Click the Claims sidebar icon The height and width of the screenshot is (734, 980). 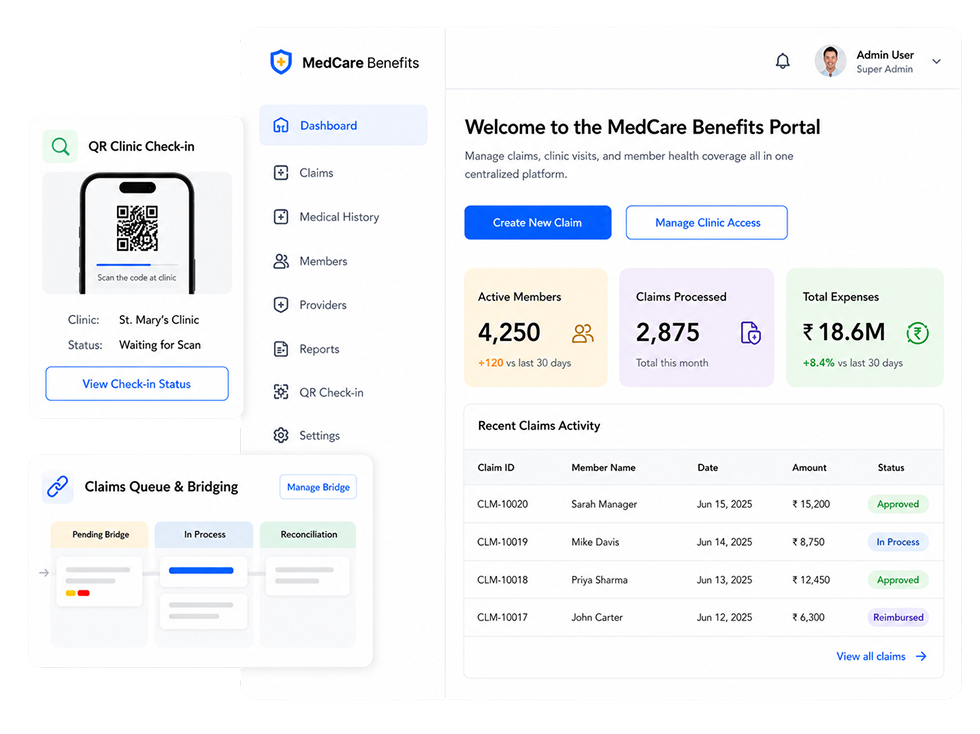[281, 173]
